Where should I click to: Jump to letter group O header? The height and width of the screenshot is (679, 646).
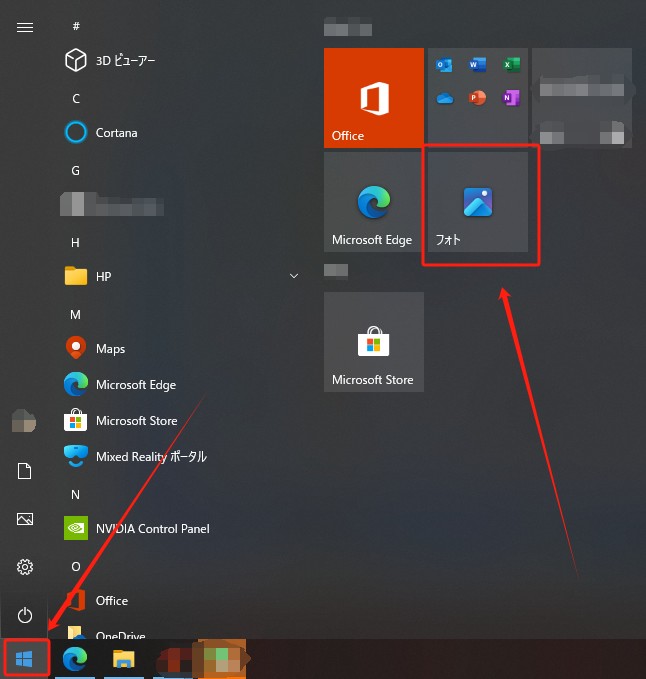coord(76,566)
